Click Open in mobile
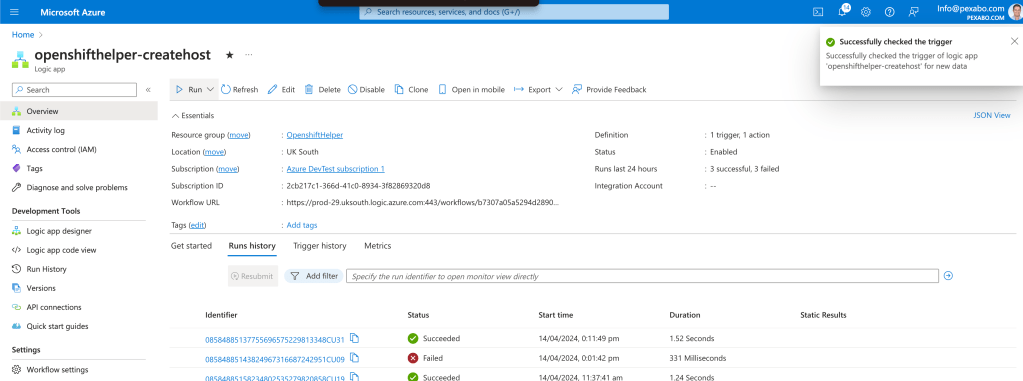This screenshot has width=1023, height=381. click(471, 89)
